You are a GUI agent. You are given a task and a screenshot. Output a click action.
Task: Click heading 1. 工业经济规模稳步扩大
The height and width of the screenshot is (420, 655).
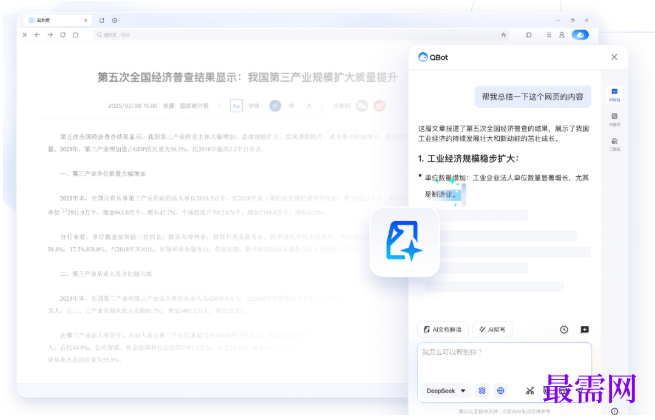click(468, 158)
